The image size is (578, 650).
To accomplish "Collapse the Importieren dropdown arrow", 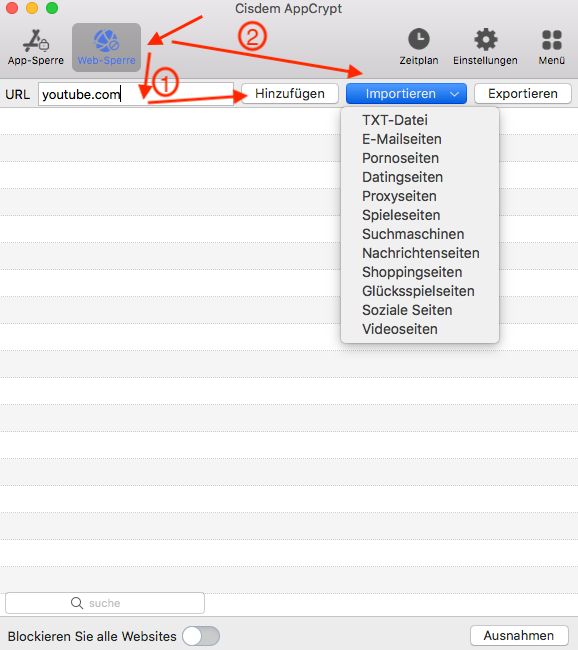I will pos(454,94).
